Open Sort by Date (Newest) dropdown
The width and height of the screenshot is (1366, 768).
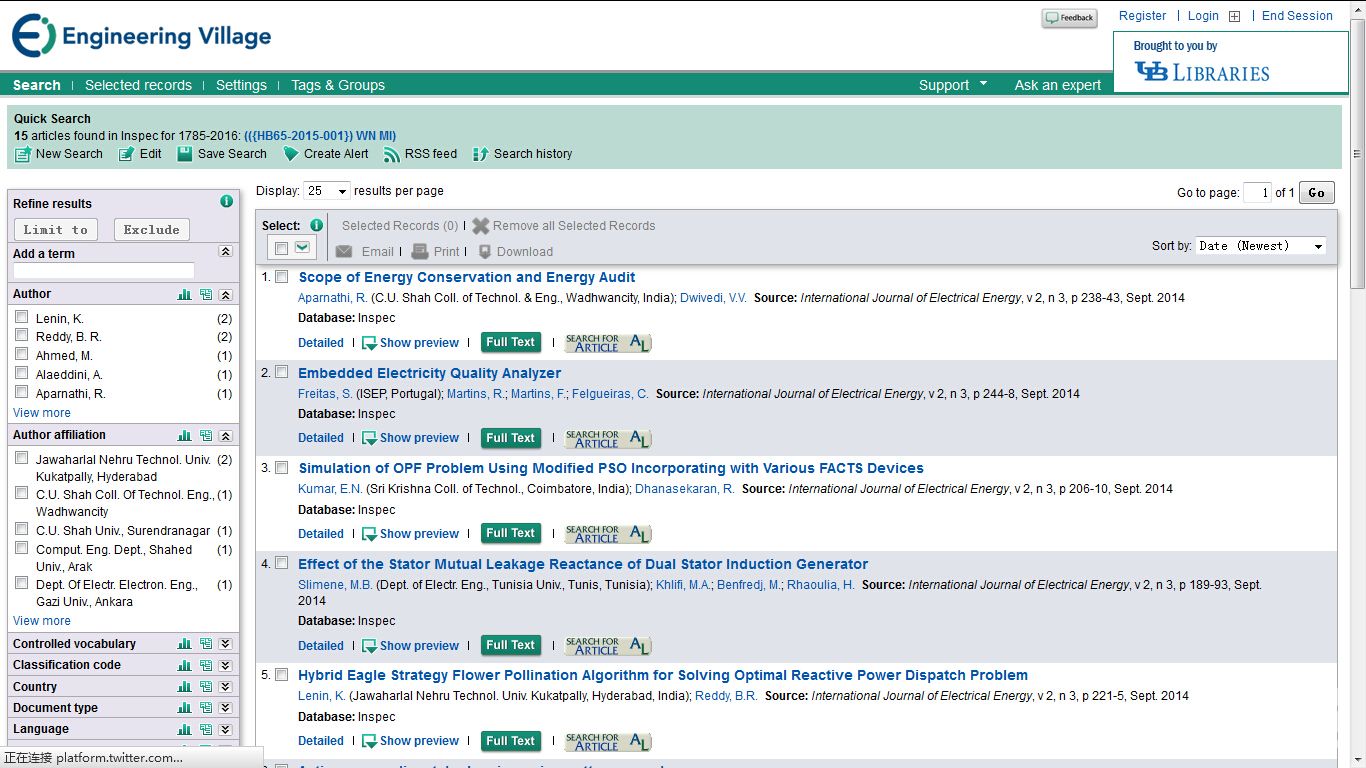click(1260, 246)
